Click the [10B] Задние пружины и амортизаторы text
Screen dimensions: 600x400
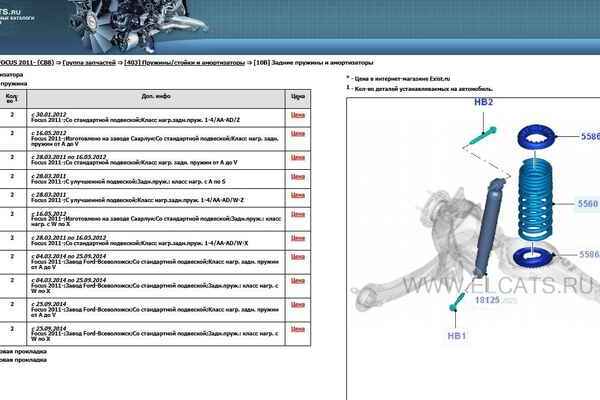tap(313, 62)
